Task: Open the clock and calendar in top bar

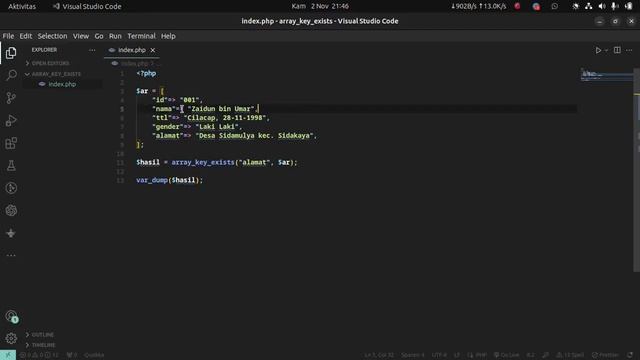Action: tap(320, 6)
